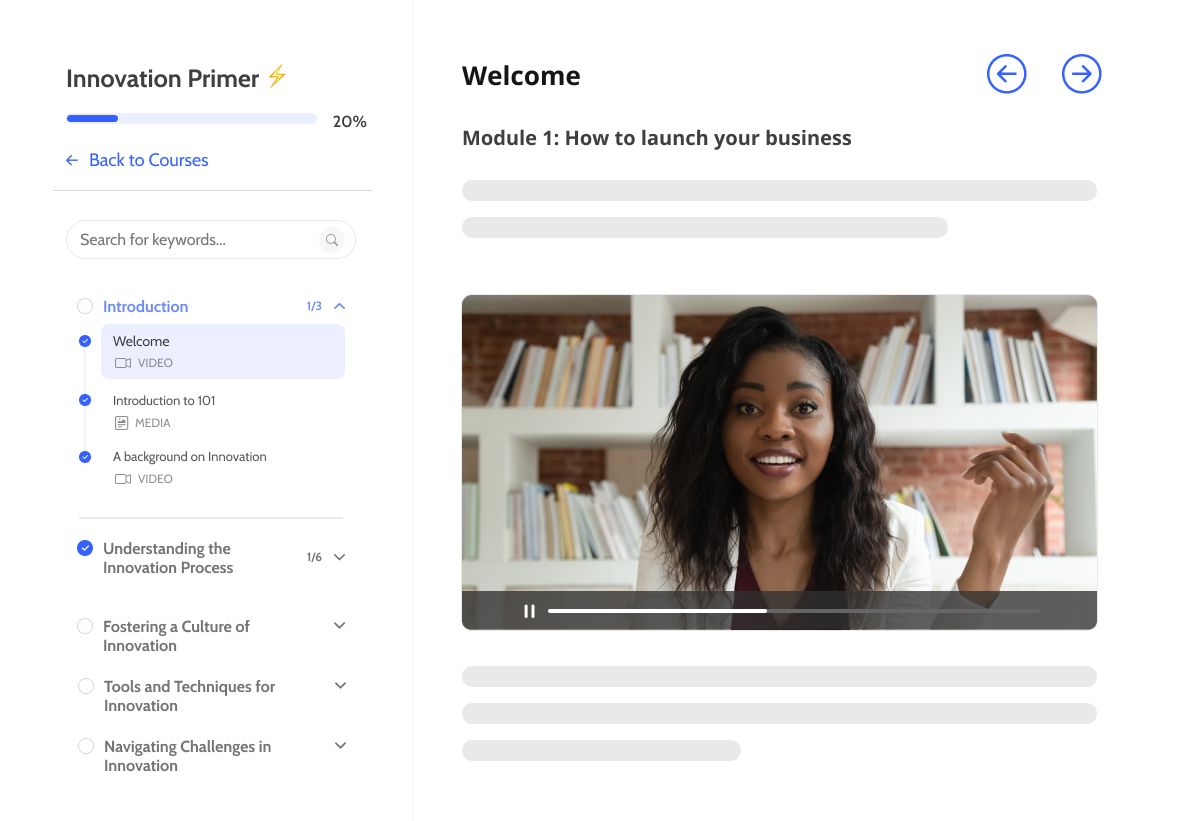The height and width of the screenshot is (821, 1183).
Task: Go to the next lesson arrow
Action: click(x=1081, y=74)
